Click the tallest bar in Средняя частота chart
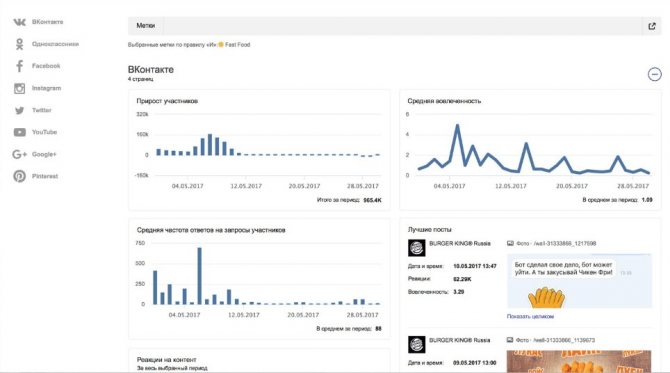This screenshot has height=373, width=670. pyautogui.click(x=200, y=276)
